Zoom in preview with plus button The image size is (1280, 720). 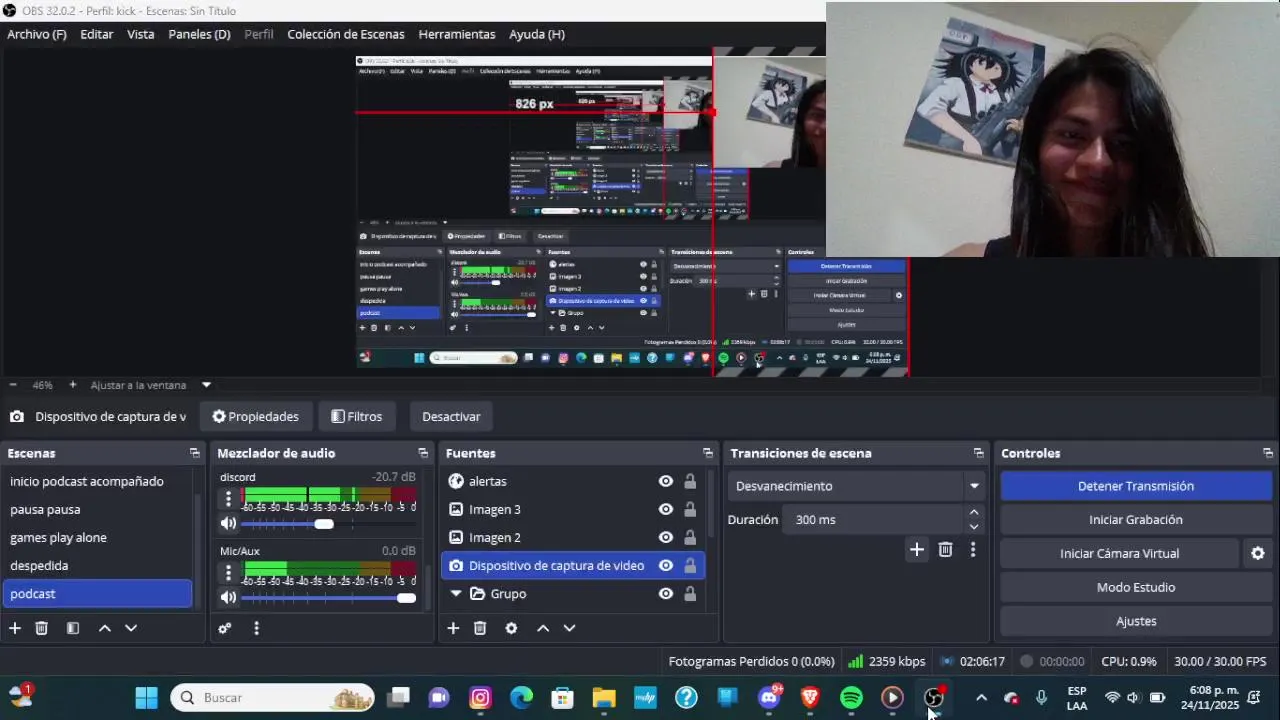(72, 385)
